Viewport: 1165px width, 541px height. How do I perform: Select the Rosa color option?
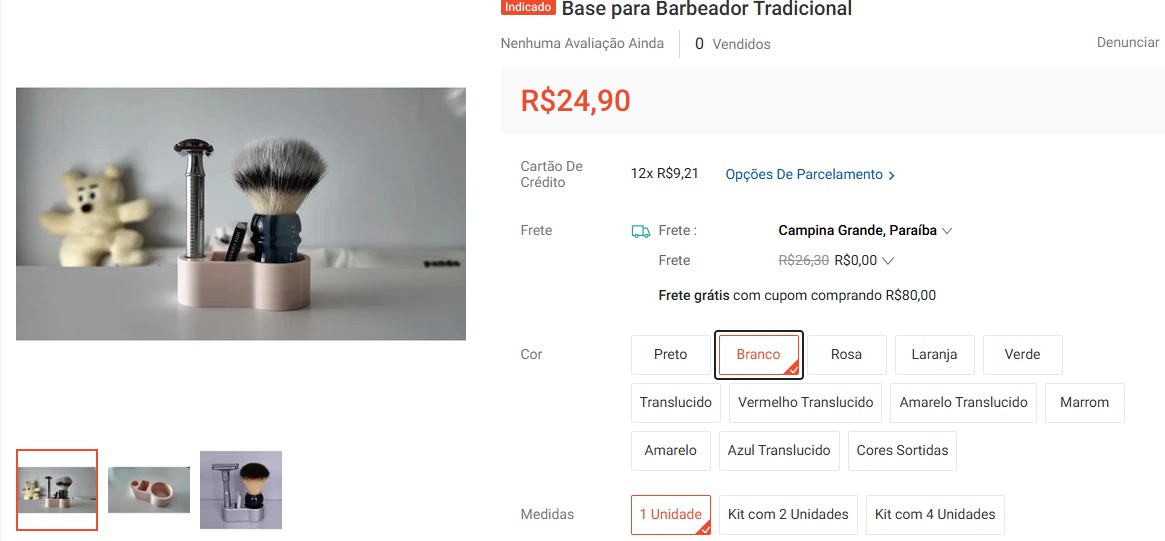click(846, 354)
